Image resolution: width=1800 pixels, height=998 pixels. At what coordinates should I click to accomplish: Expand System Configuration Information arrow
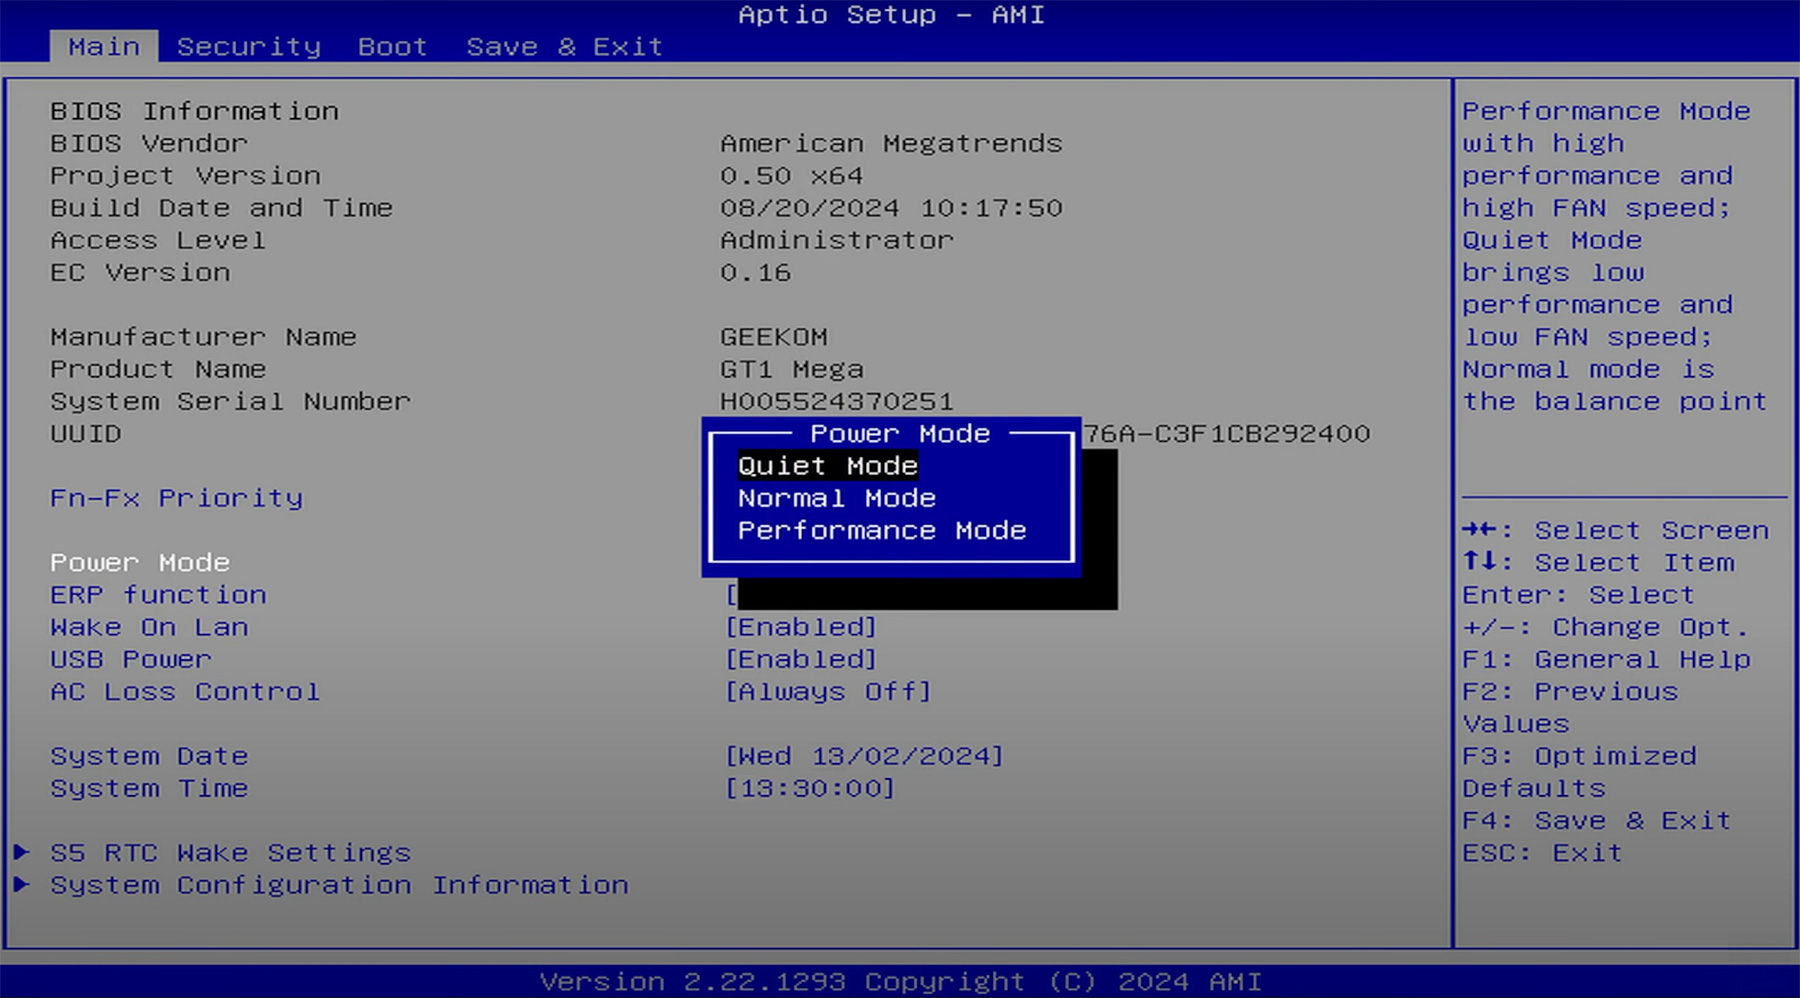21,885
